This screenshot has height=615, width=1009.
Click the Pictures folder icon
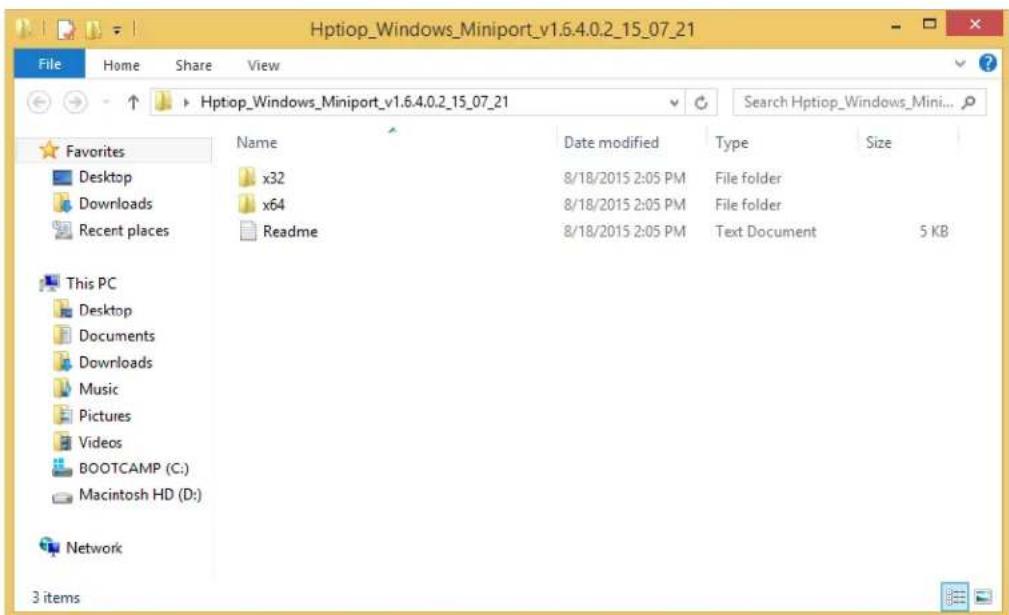click(x=62, y=415)
